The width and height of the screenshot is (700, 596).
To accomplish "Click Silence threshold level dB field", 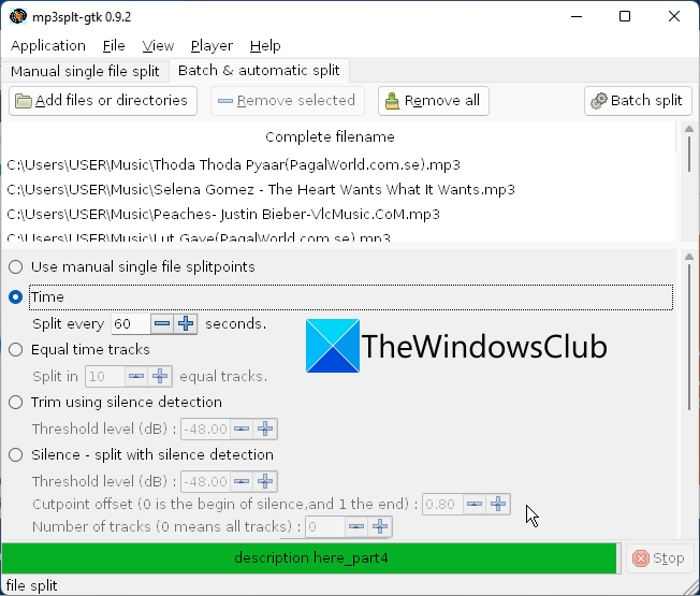I will tap(205, 482).
